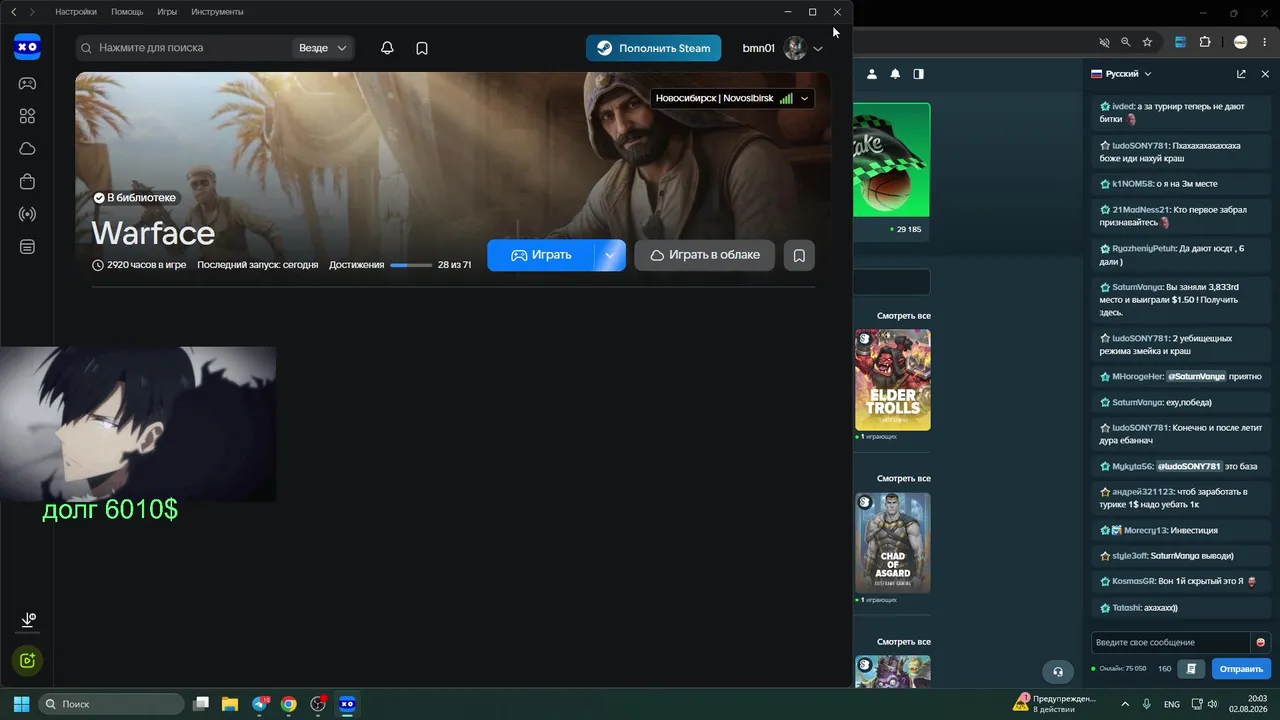
Task: Show hidden system tray icons chevron
Action: pos(1125,704)
